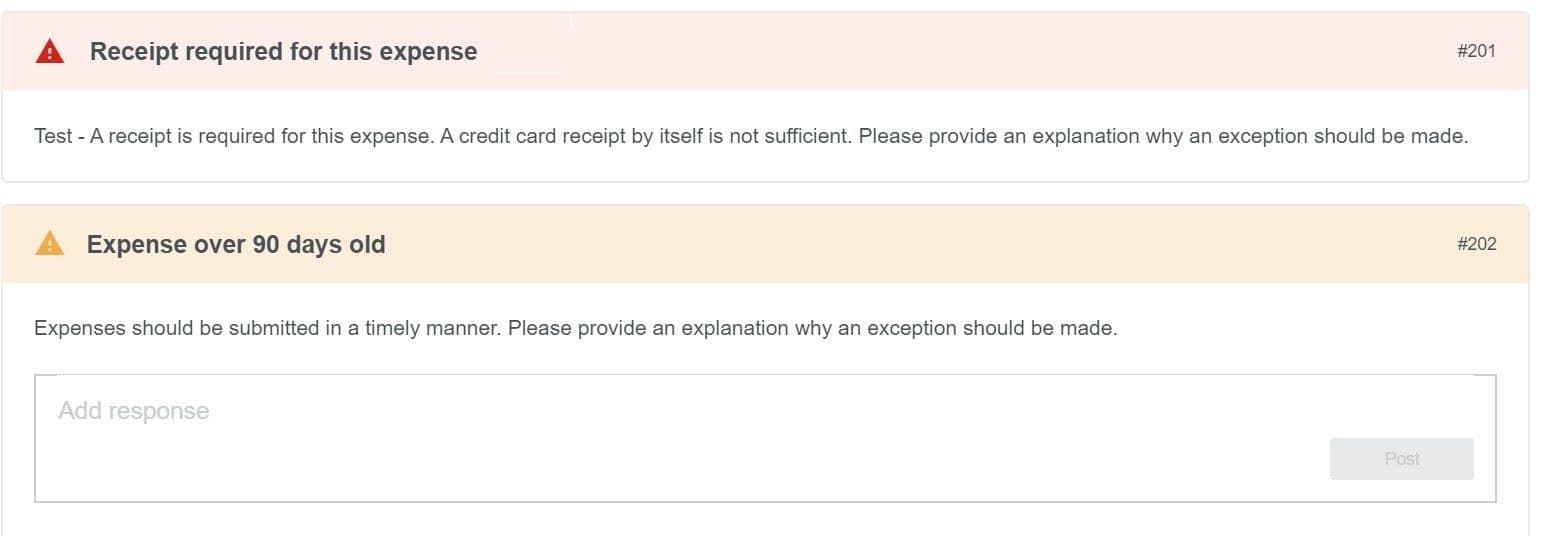This screenshot has width=1548, height=536.
Task: Select the "Expense over 90 days old" heading
Action: coord(236,244)
